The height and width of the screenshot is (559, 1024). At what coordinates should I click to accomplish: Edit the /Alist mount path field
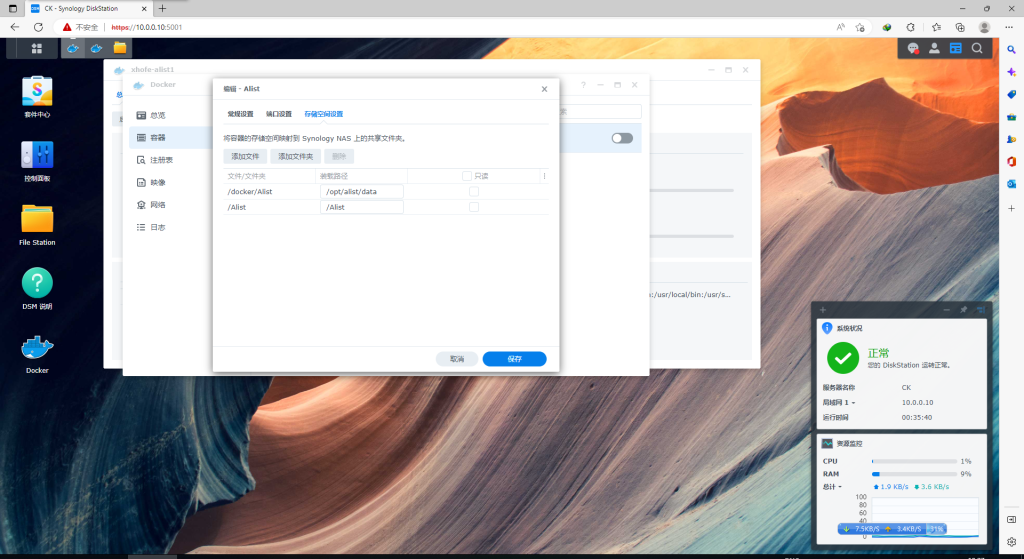tap(362, 207)
